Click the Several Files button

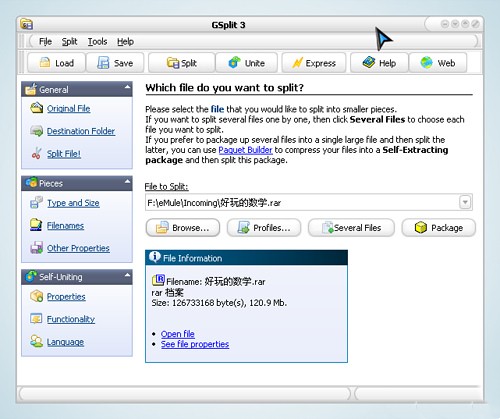pyautogui.click(x=351, y=228)
